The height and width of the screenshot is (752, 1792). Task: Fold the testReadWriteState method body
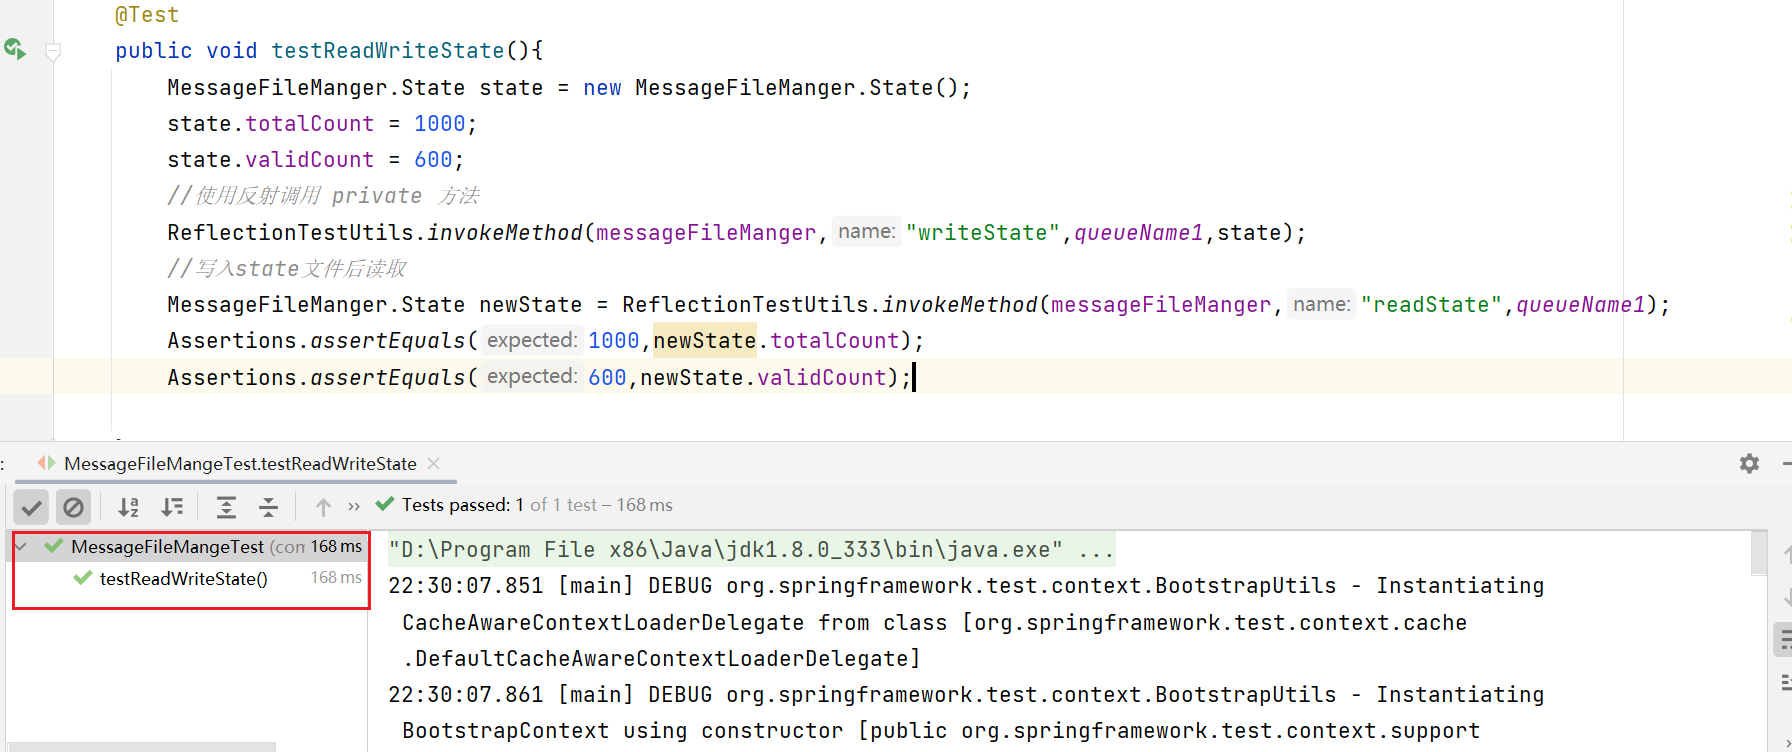click(x=54, y=51)
